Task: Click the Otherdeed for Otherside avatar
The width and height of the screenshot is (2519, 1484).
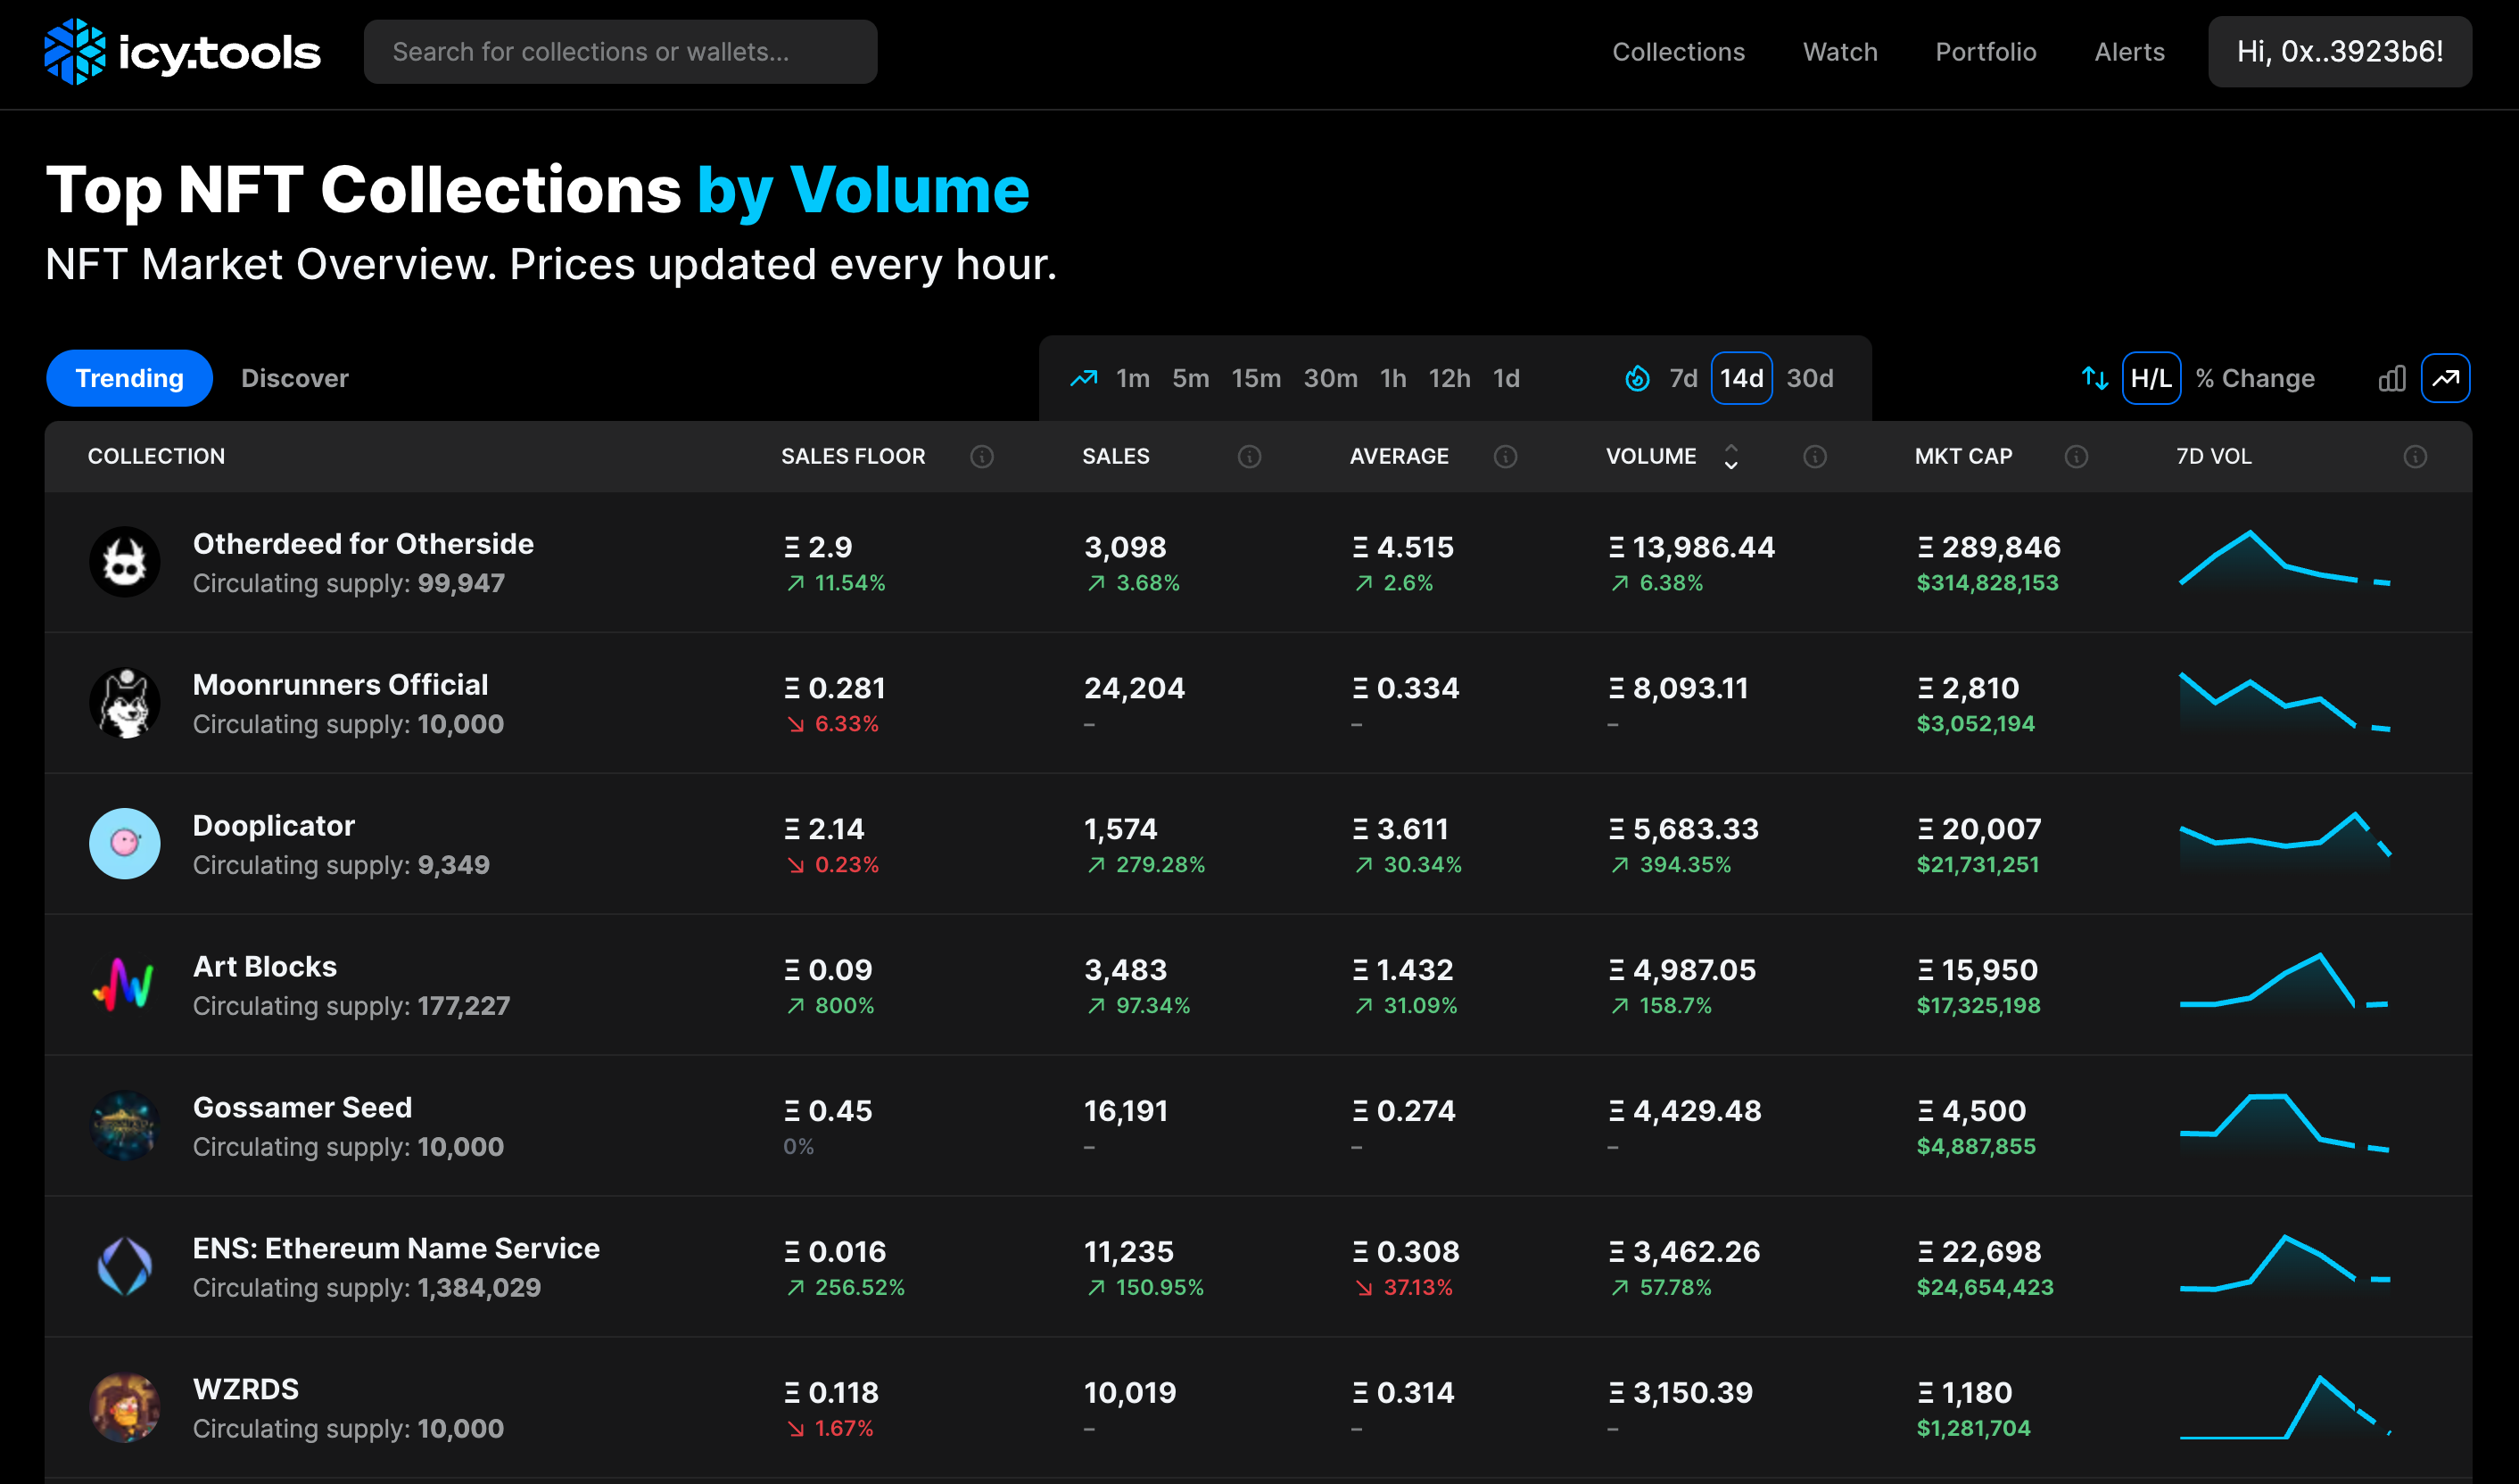Action: click(125, 562)
